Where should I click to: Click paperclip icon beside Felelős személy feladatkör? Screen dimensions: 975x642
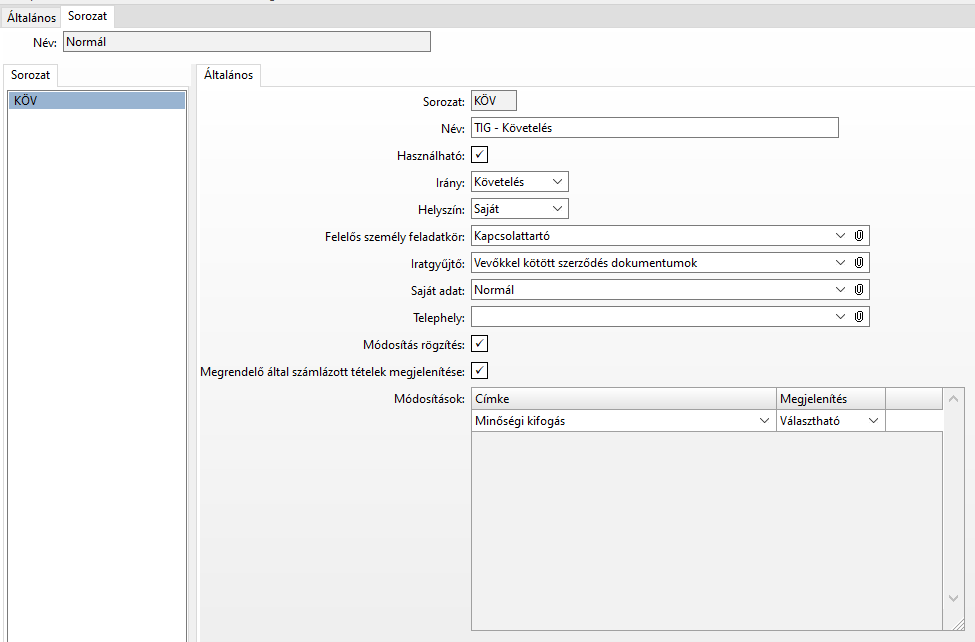click(x=858, y=236)
